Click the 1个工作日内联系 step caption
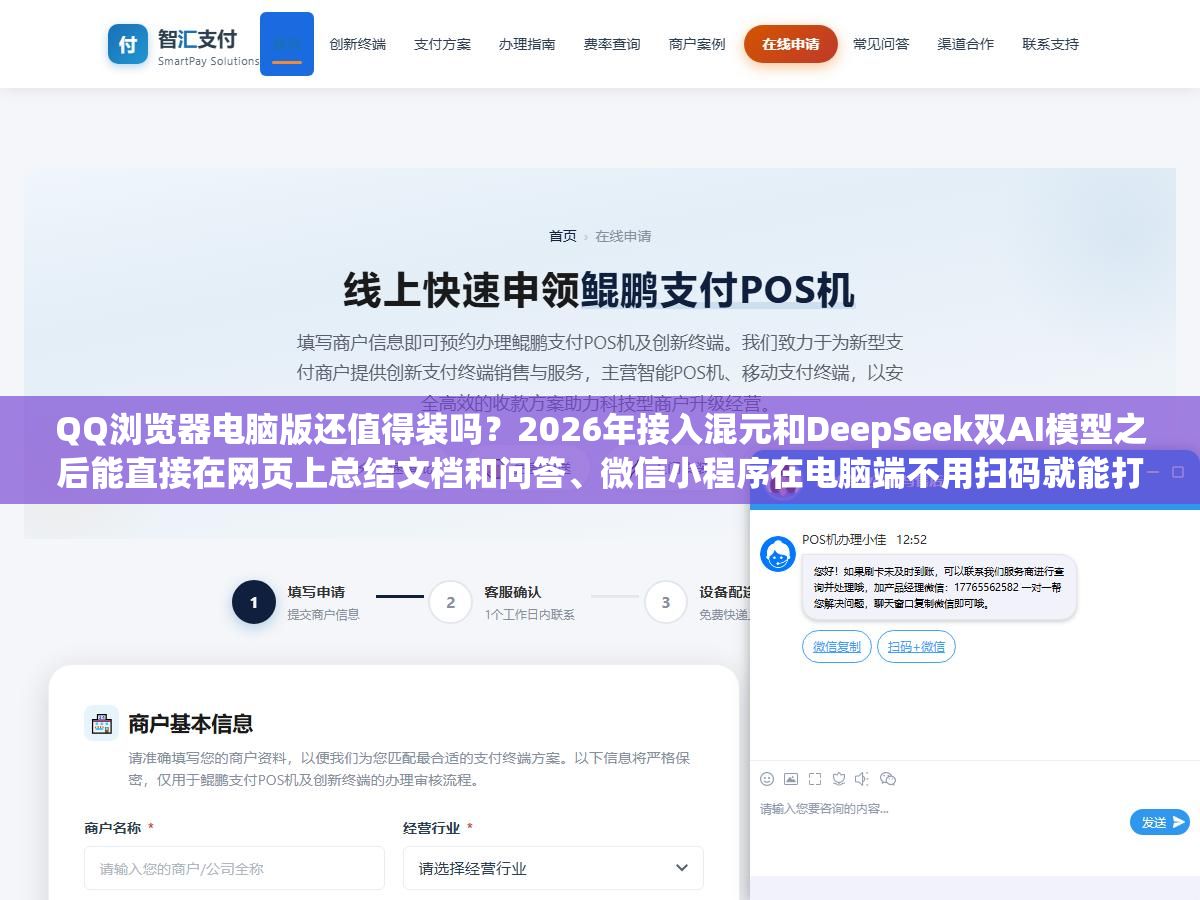 coord(530,614)
